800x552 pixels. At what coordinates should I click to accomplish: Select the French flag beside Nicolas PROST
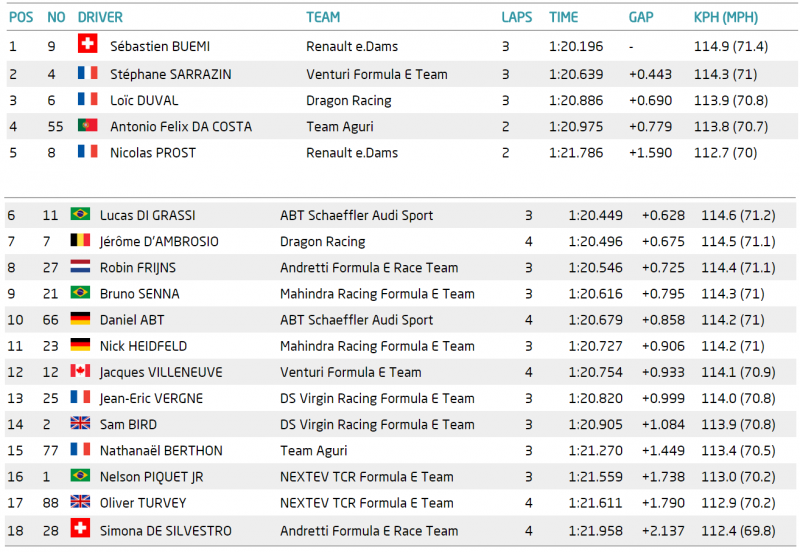87,151
